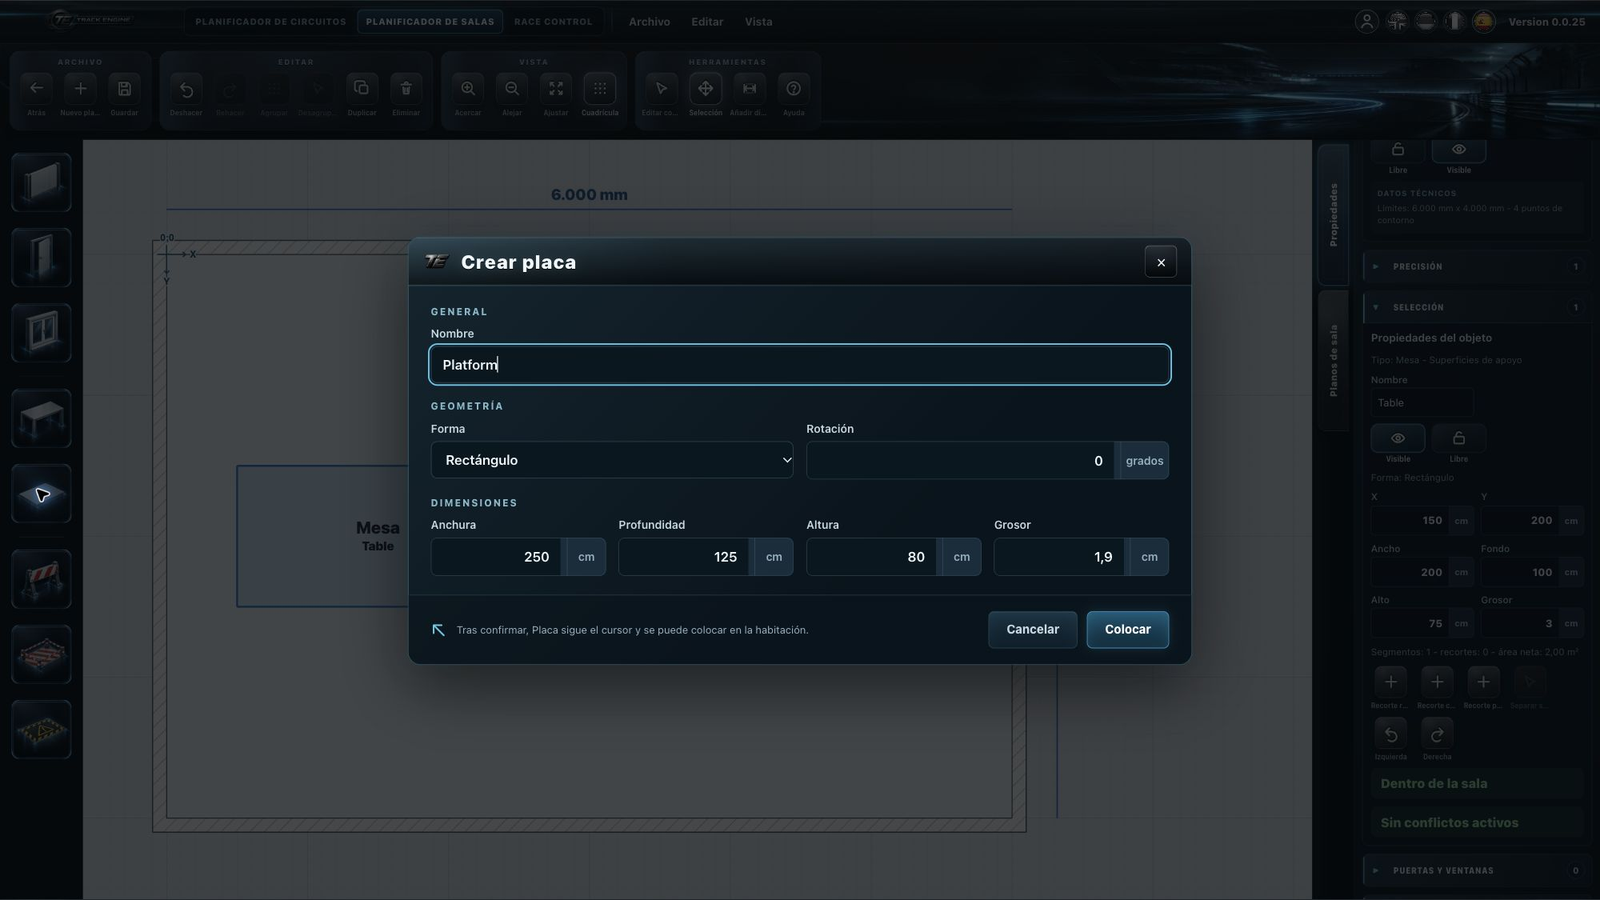Click the Guardar save icon
Viewport: 1600px width, 900px height.
pos(125,89)
